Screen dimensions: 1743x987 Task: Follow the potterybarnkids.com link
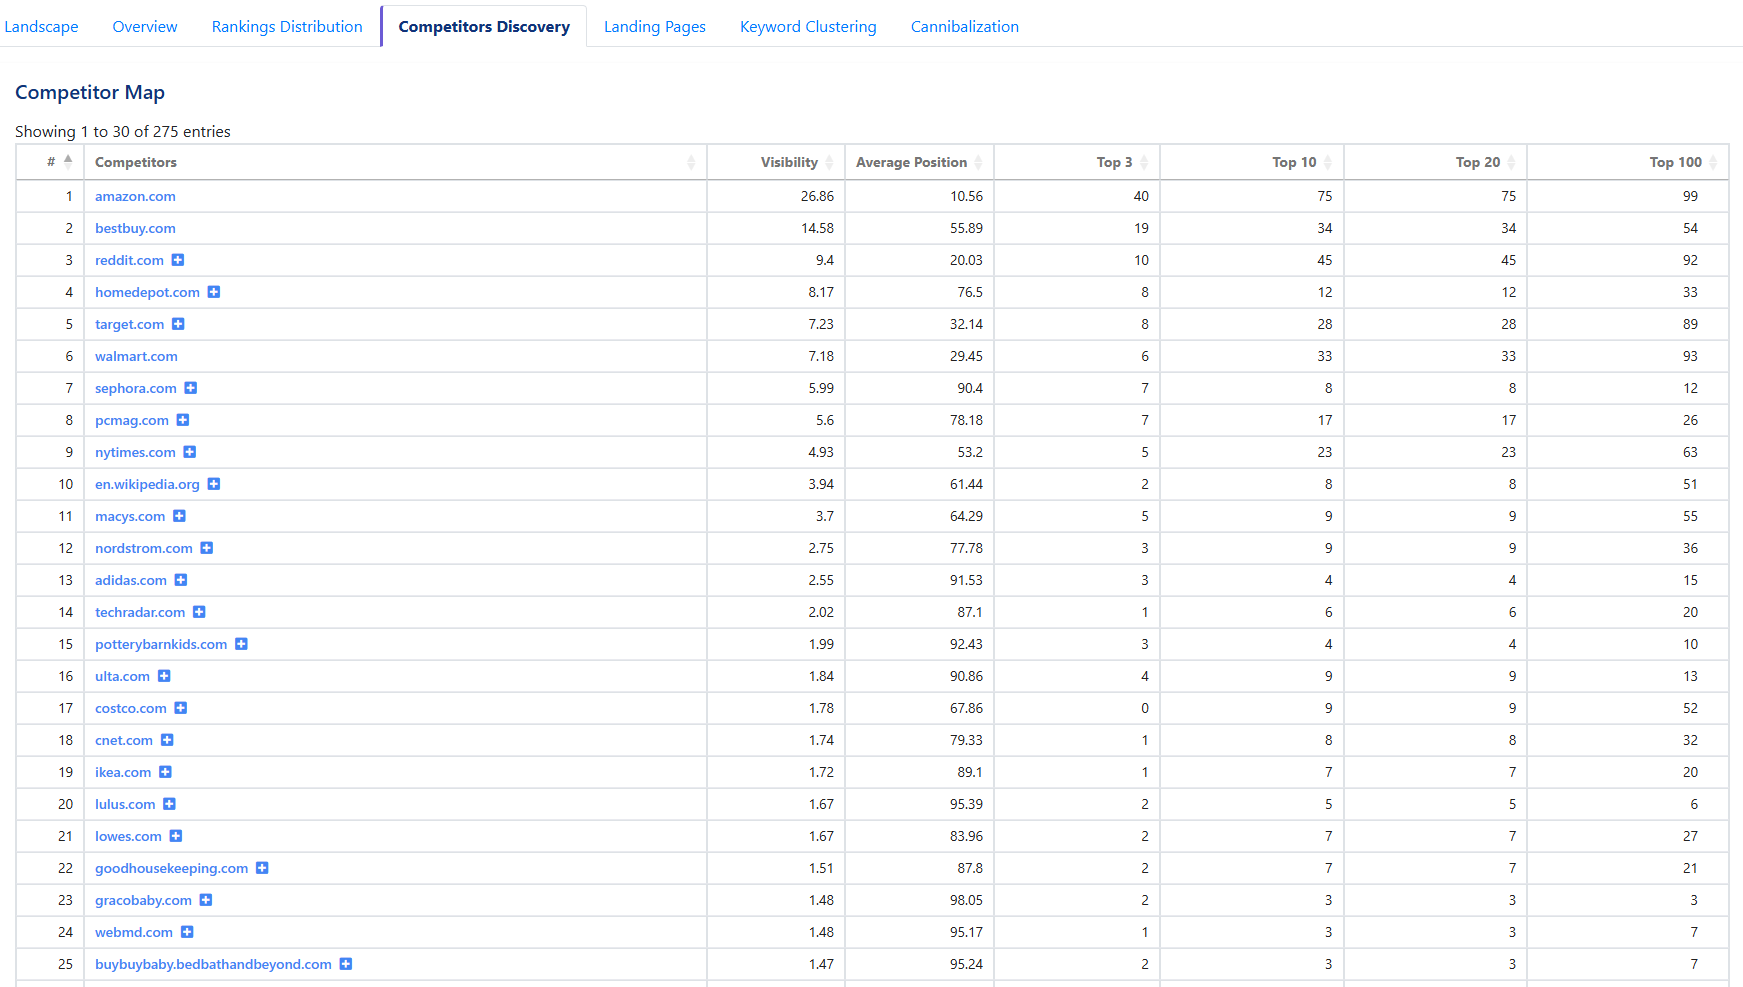pos(161,644)
